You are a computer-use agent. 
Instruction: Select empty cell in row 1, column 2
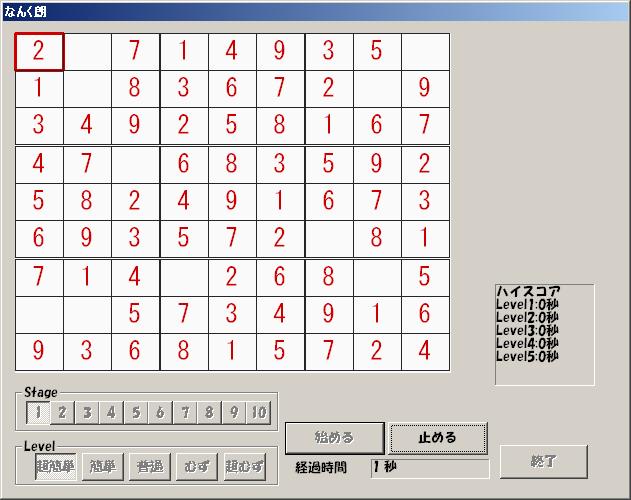[x=87, y=51]
